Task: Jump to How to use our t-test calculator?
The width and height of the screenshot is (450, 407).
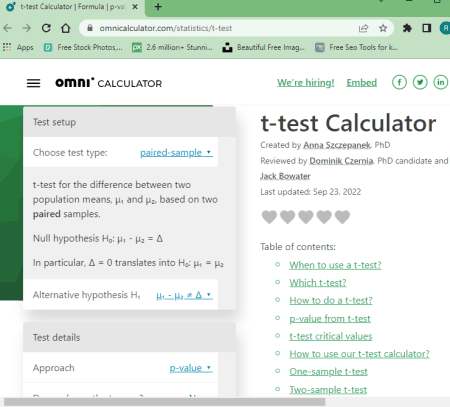Action: (x=359, y=354)
